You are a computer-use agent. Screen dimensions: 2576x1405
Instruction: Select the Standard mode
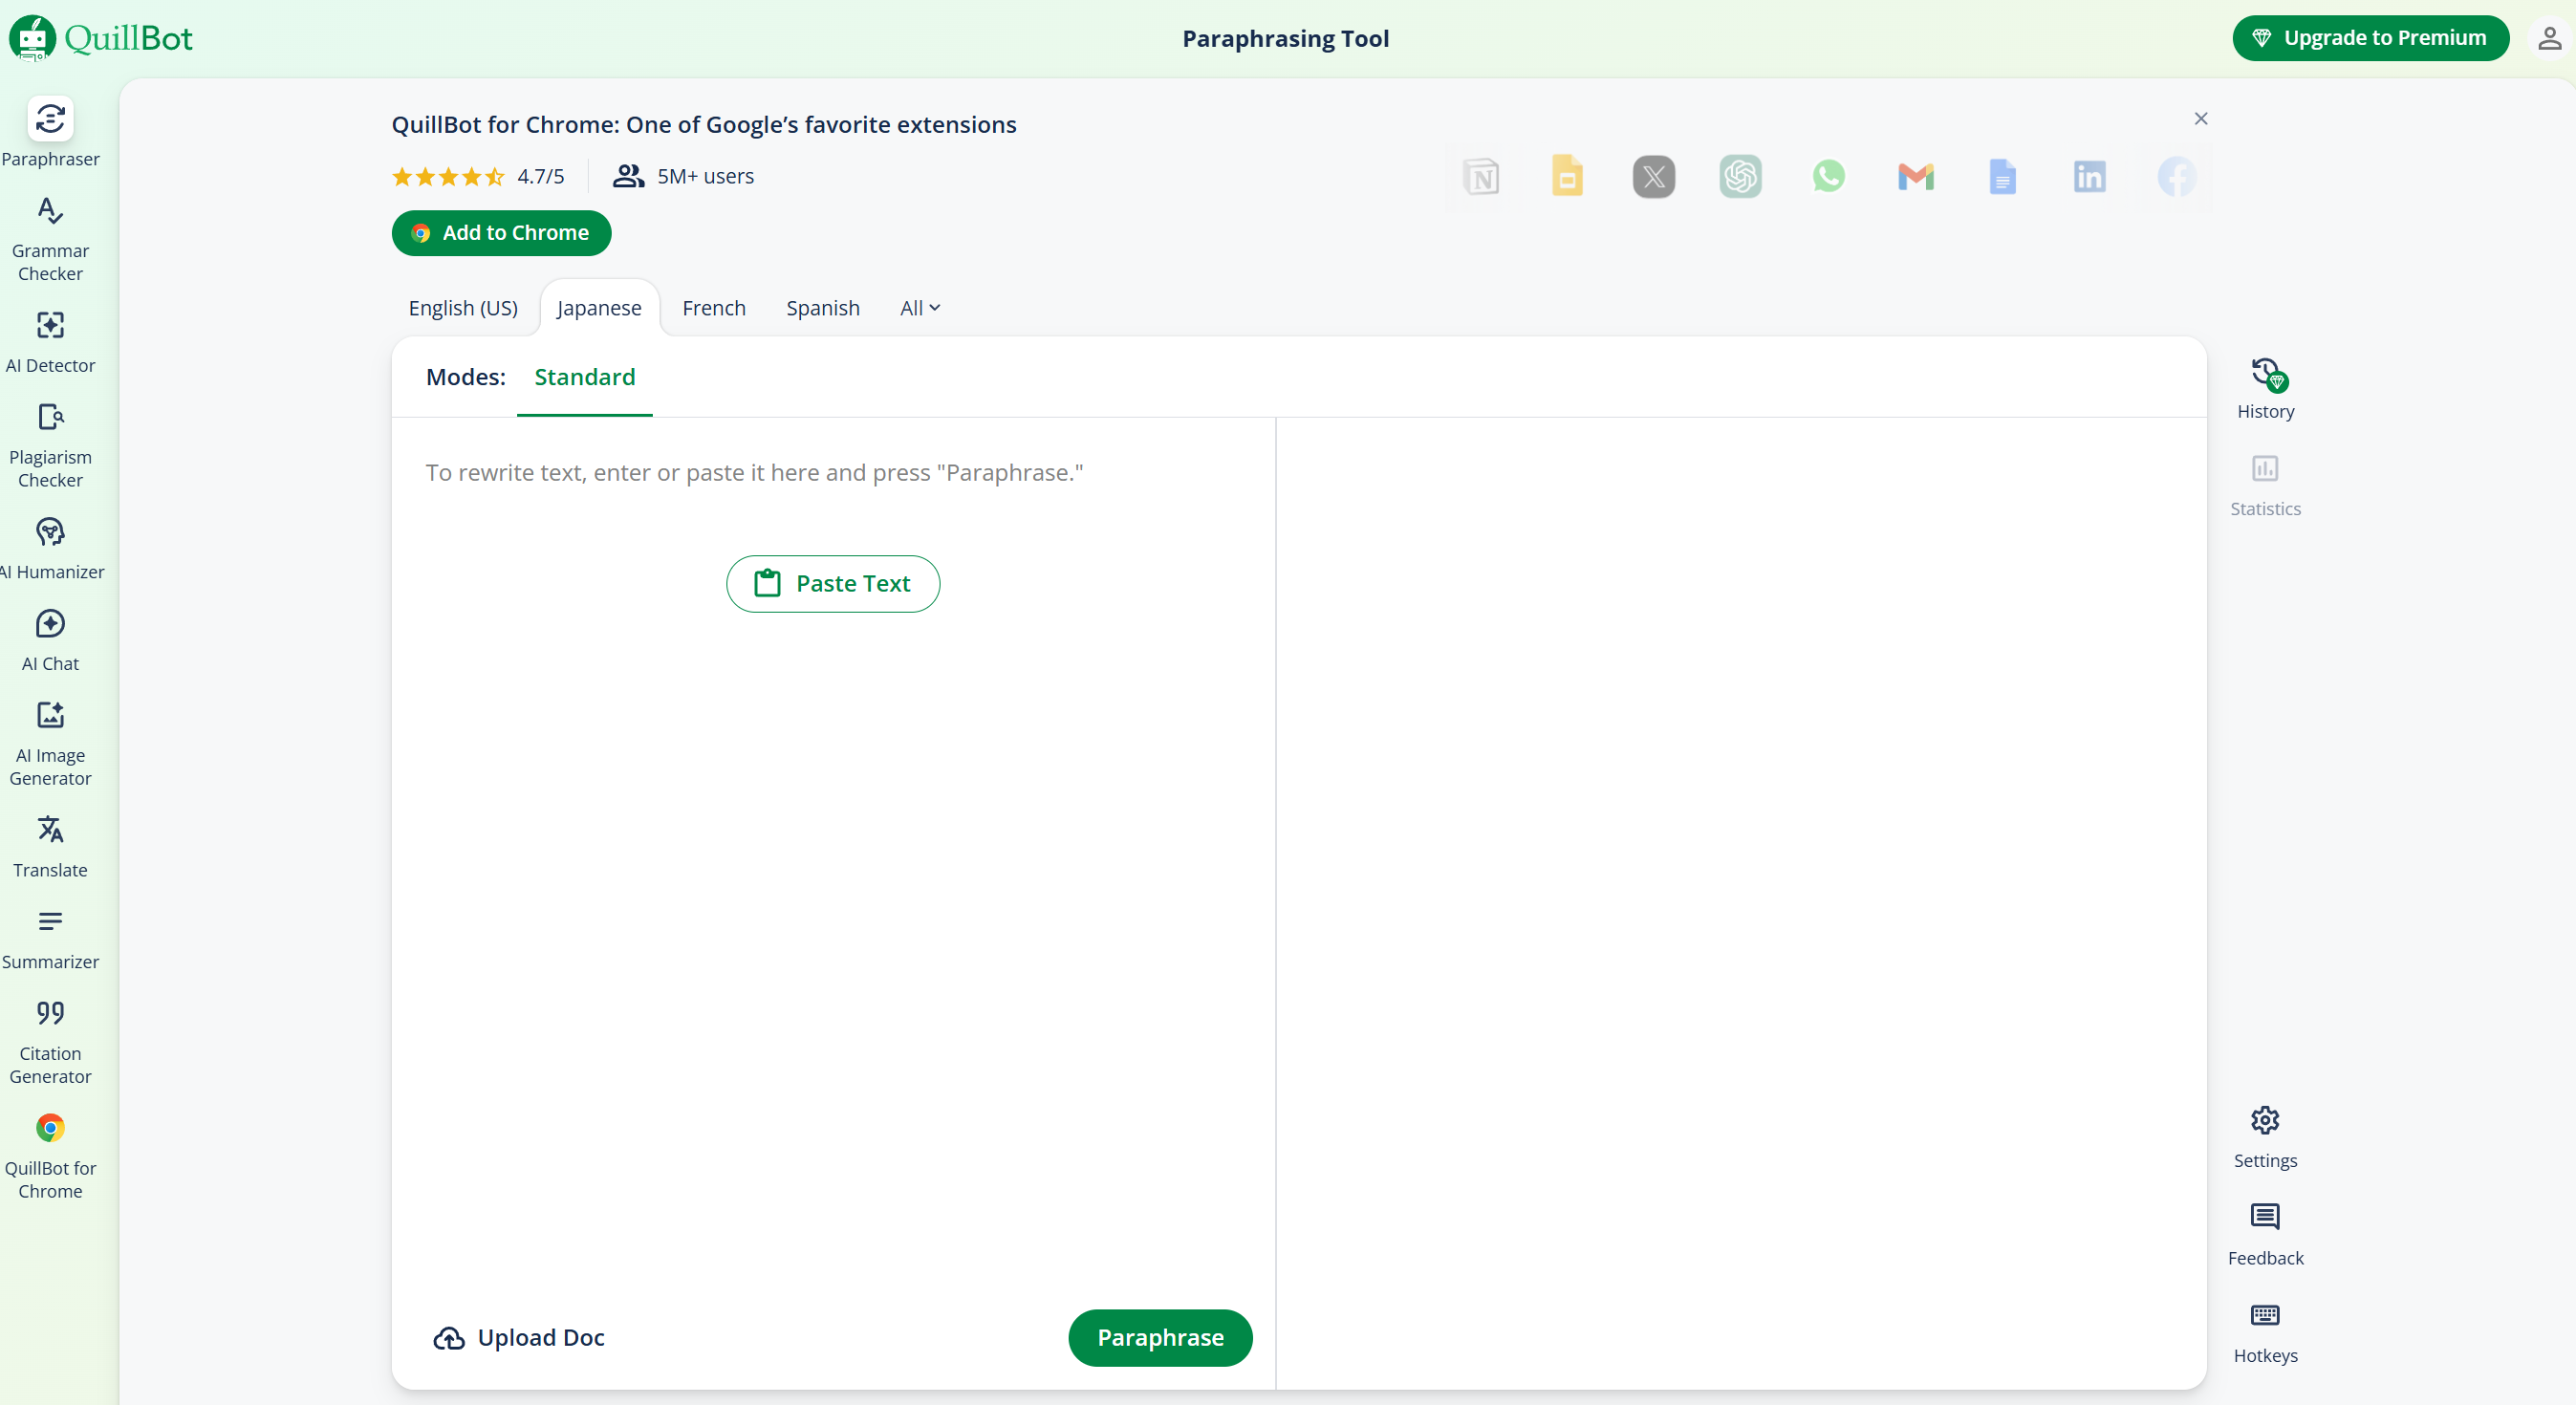click(584, 377)
